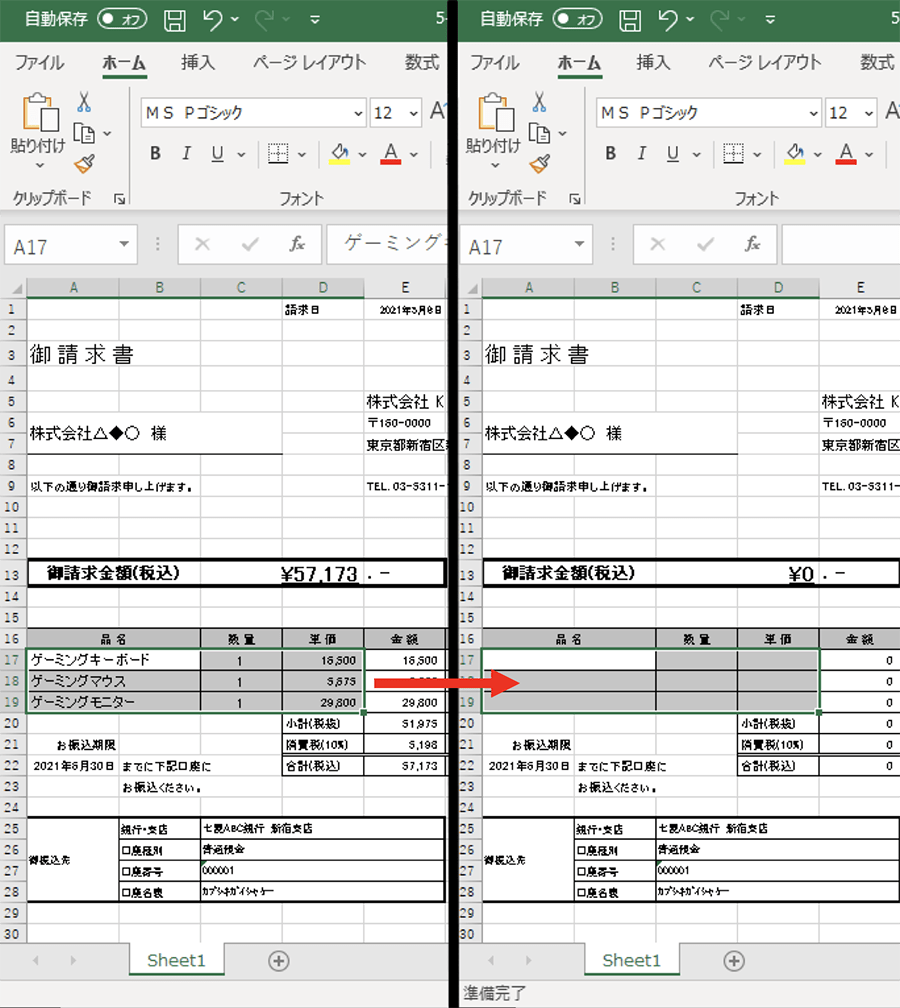Open Insert tab in left window
The width and height of the screenshot is (900, 1008).
click(198, 62)
